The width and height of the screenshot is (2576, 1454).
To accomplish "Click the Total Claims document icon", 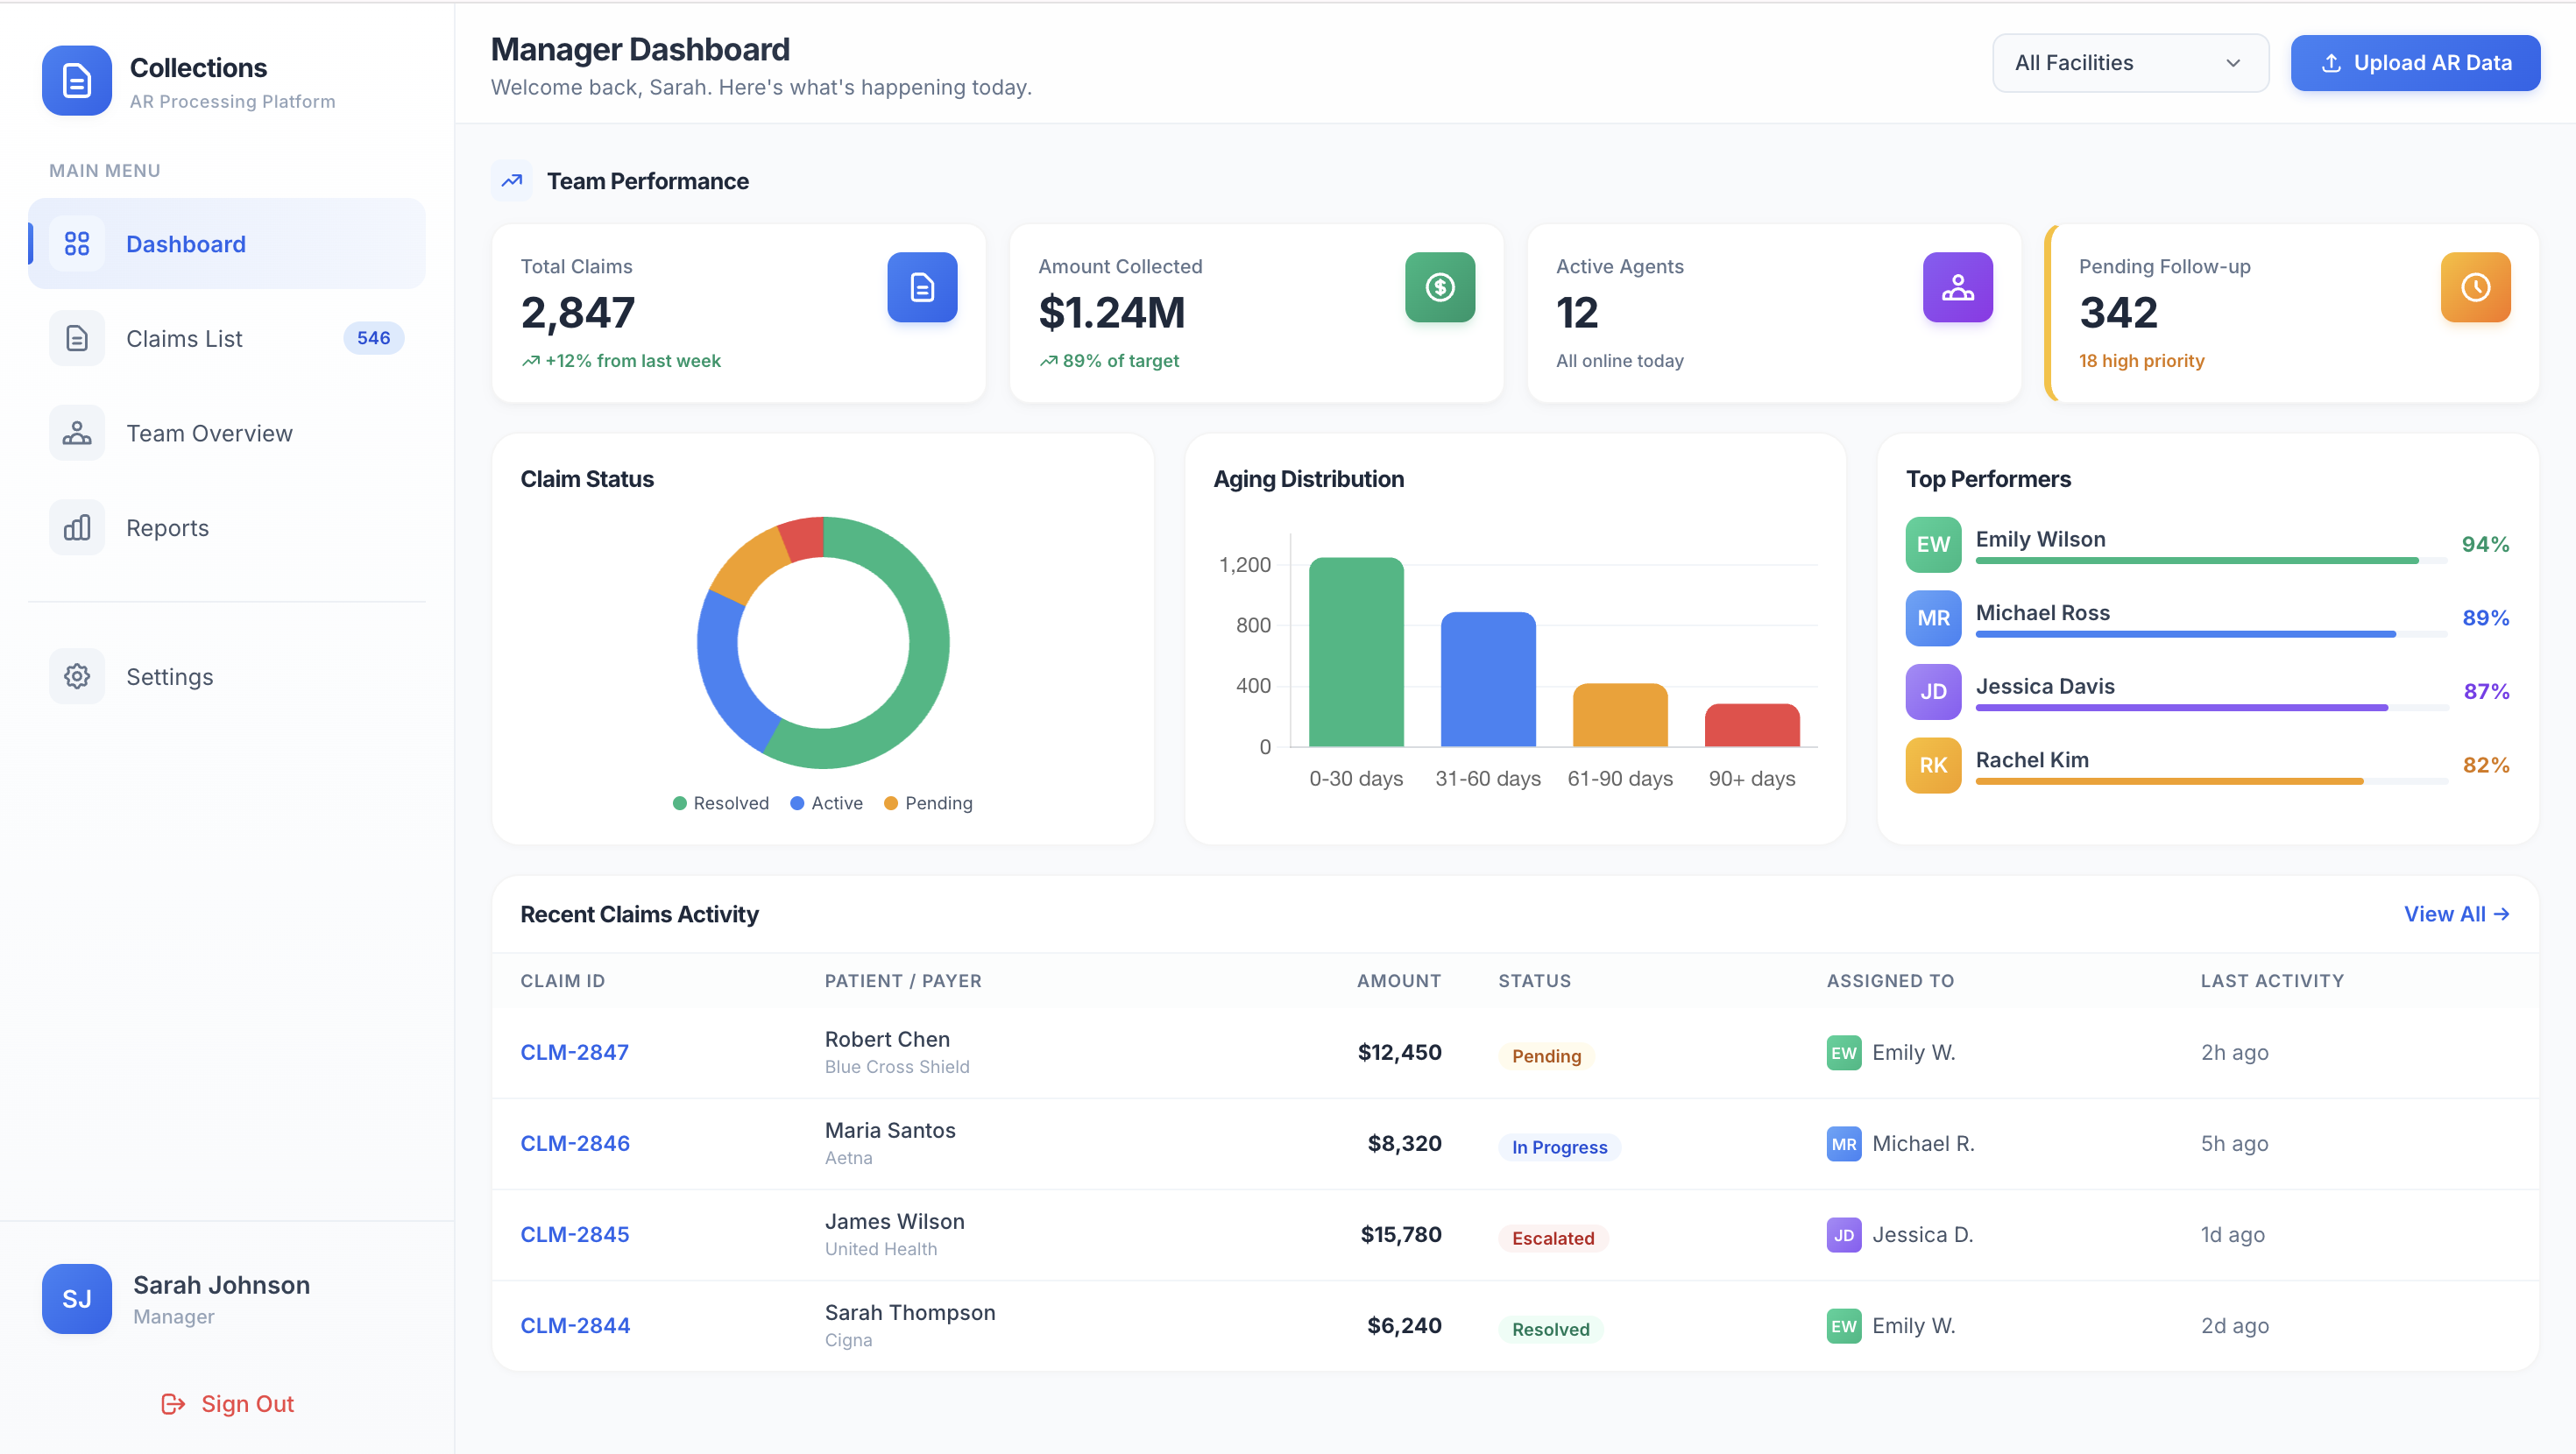I will tap(921, 288).
